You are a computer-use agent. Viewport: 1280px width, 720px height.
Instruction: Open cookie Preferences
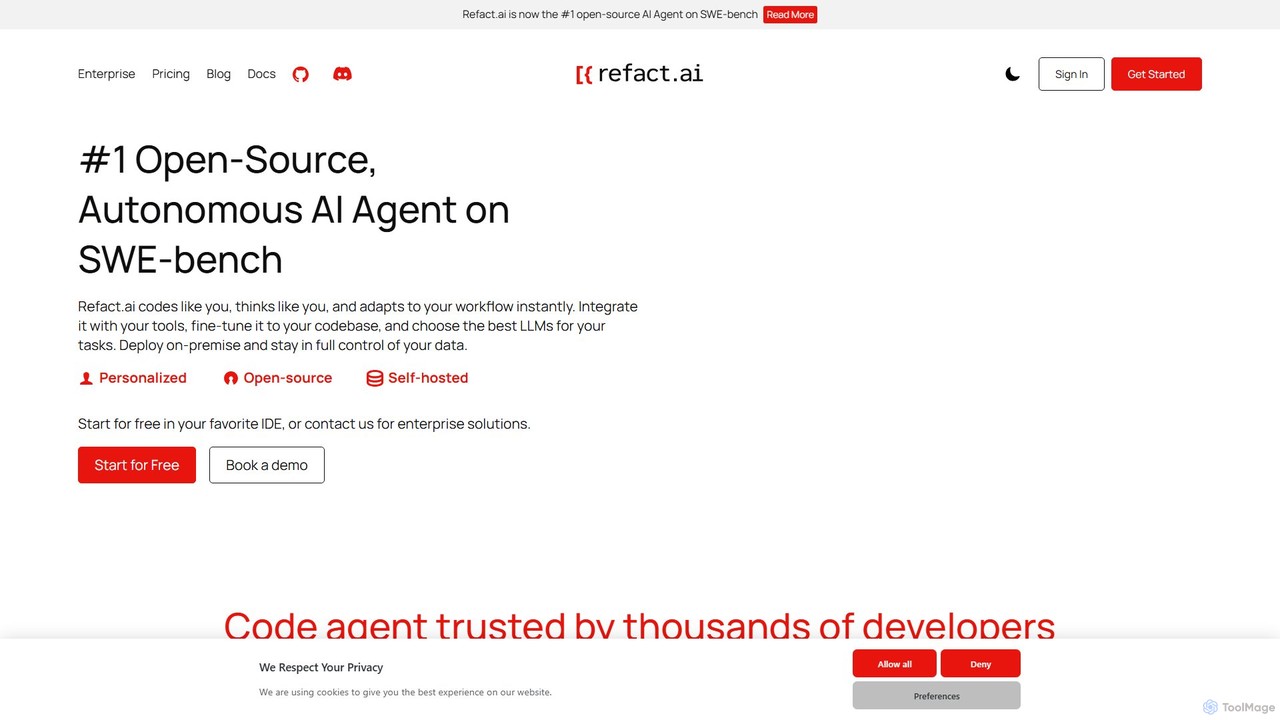(936, 696)
